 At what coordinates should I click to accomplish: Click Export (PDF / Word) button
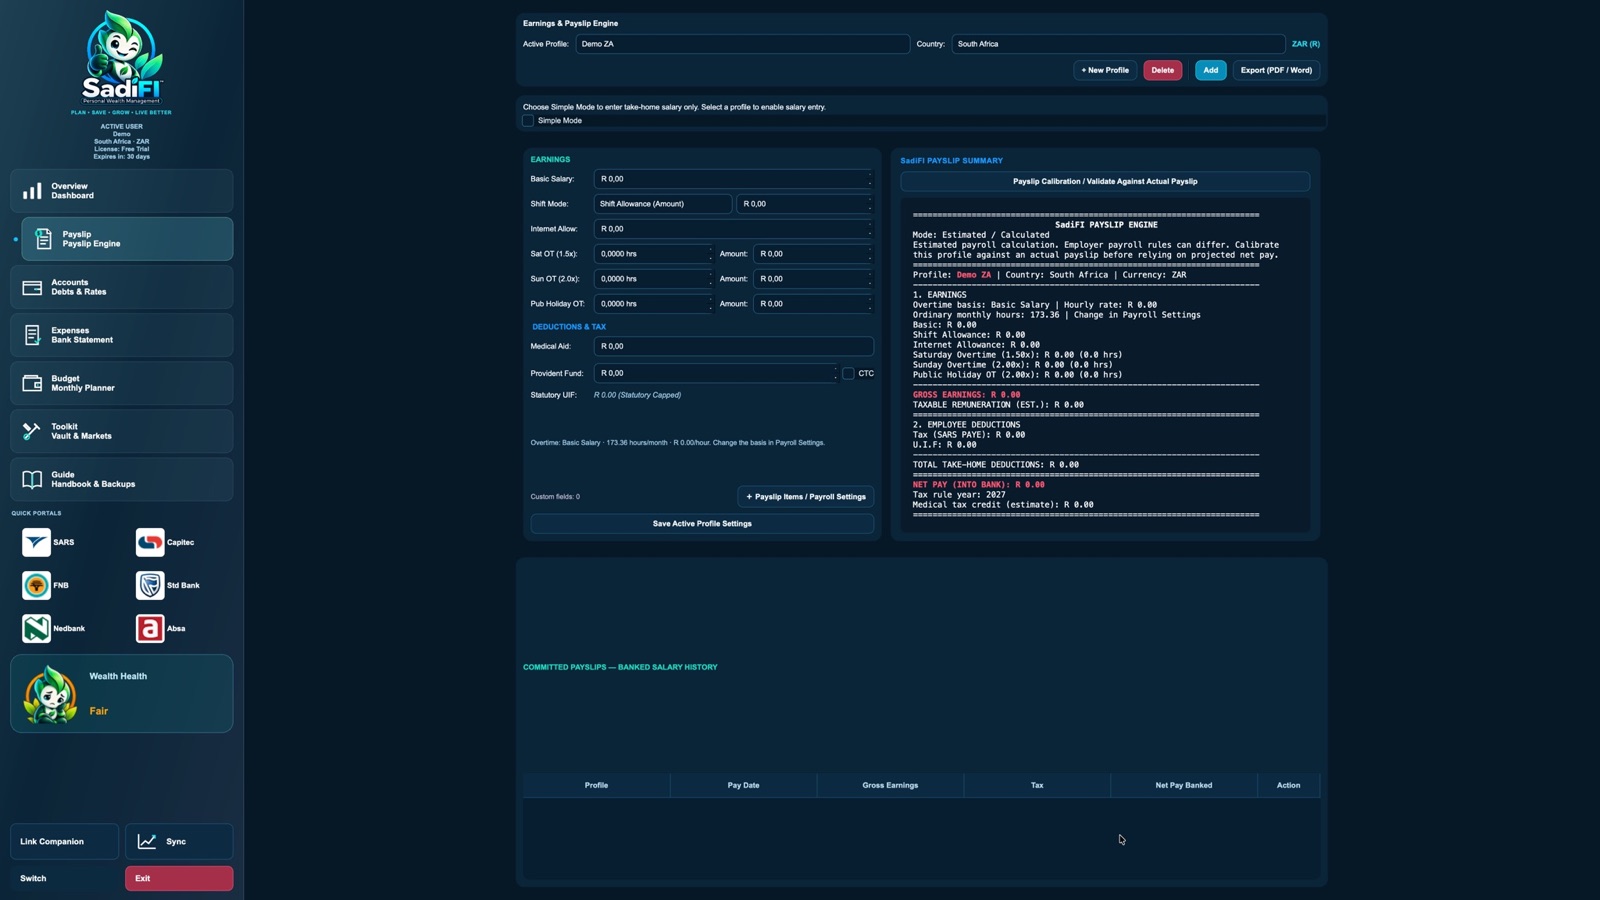coord(1276,70)
